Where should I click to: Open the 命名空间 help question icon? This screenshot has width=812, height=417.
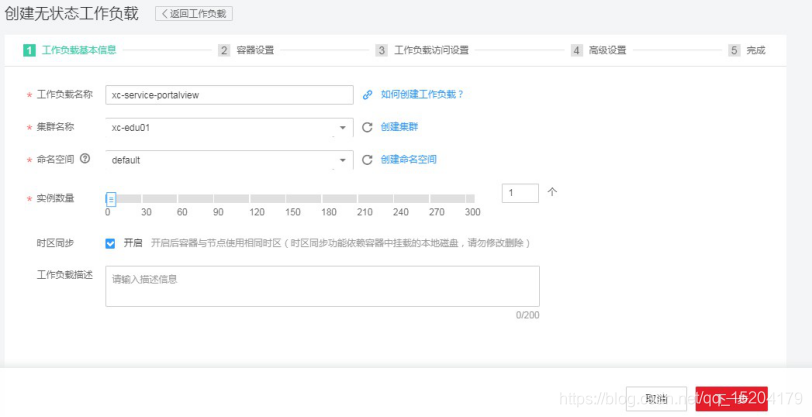85,159
